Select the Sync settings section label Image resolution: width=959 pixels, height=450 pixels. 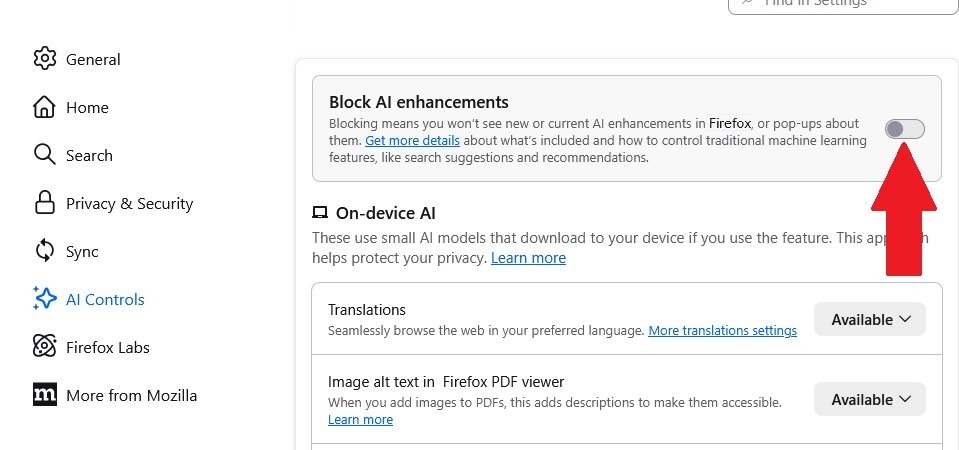82,251
